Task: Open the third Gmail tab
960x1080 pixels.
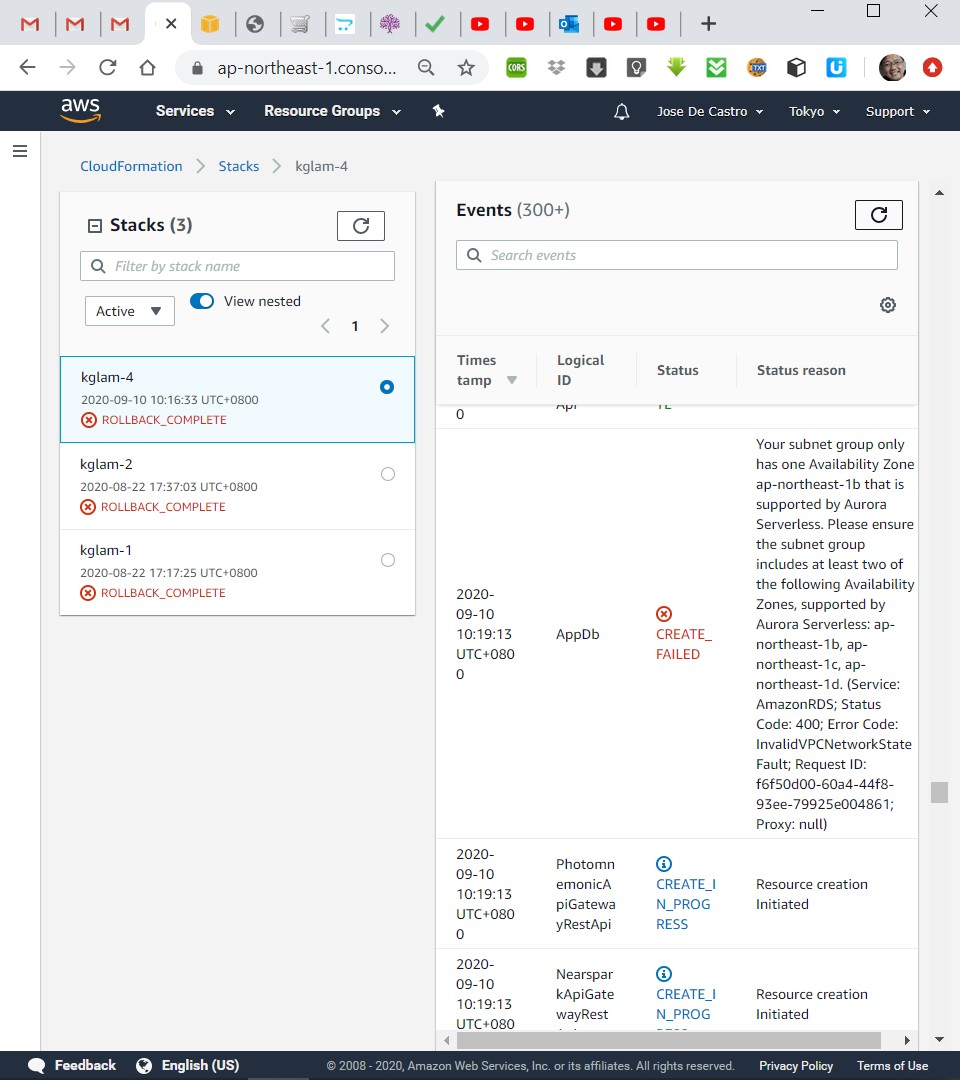Action: [120, 25]
